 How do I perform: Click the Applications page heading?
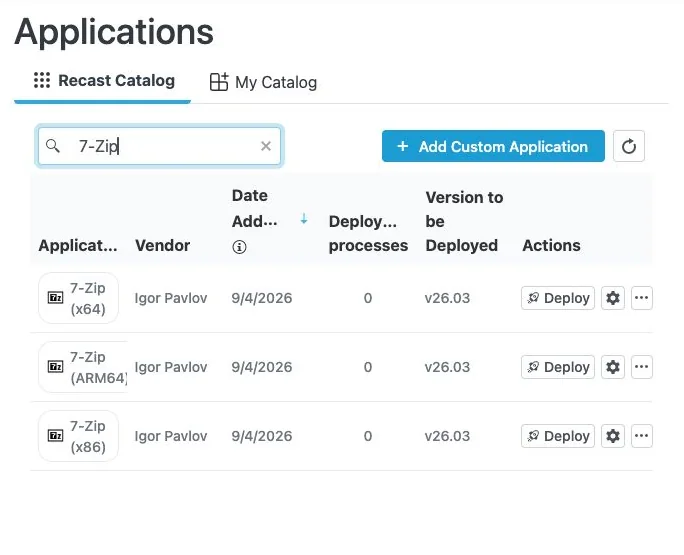(114, 33)
